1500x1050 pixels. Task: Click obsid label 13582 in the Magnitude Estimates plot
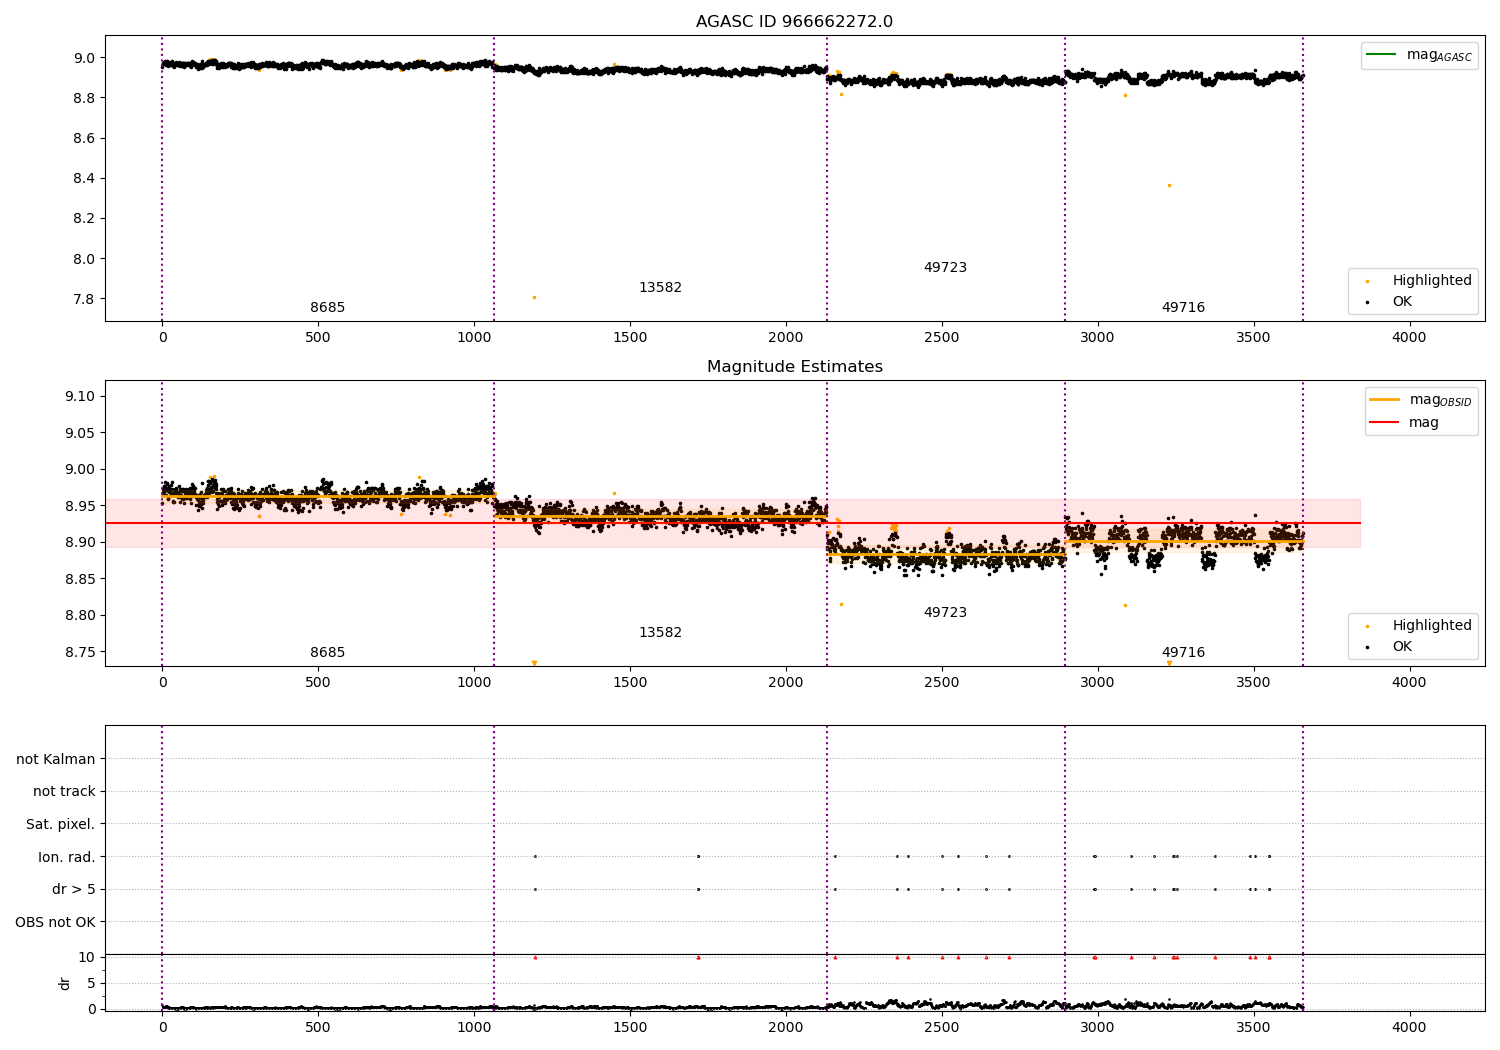pyautogui.click(x=660, y=632)
